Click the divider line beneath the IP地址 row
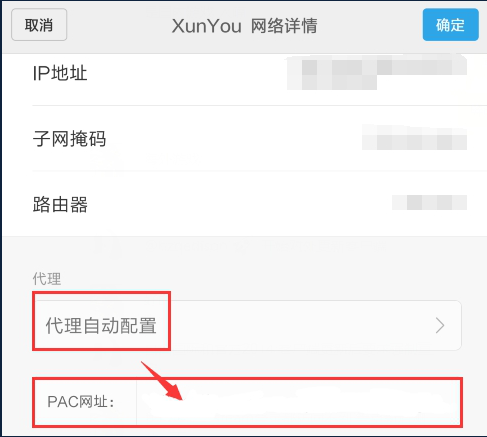Screen dimensions: 487x437 tap(260, 106)
